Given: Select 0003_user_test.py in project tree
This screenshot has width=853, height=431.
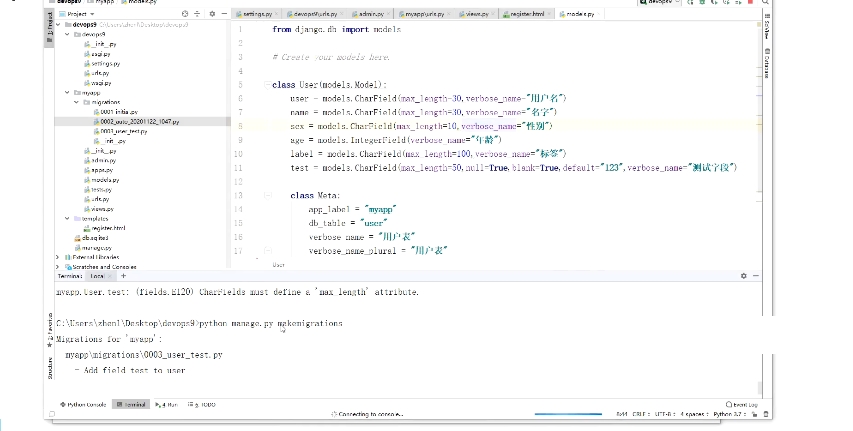Looking at the screenshot, I should point(123,131).
